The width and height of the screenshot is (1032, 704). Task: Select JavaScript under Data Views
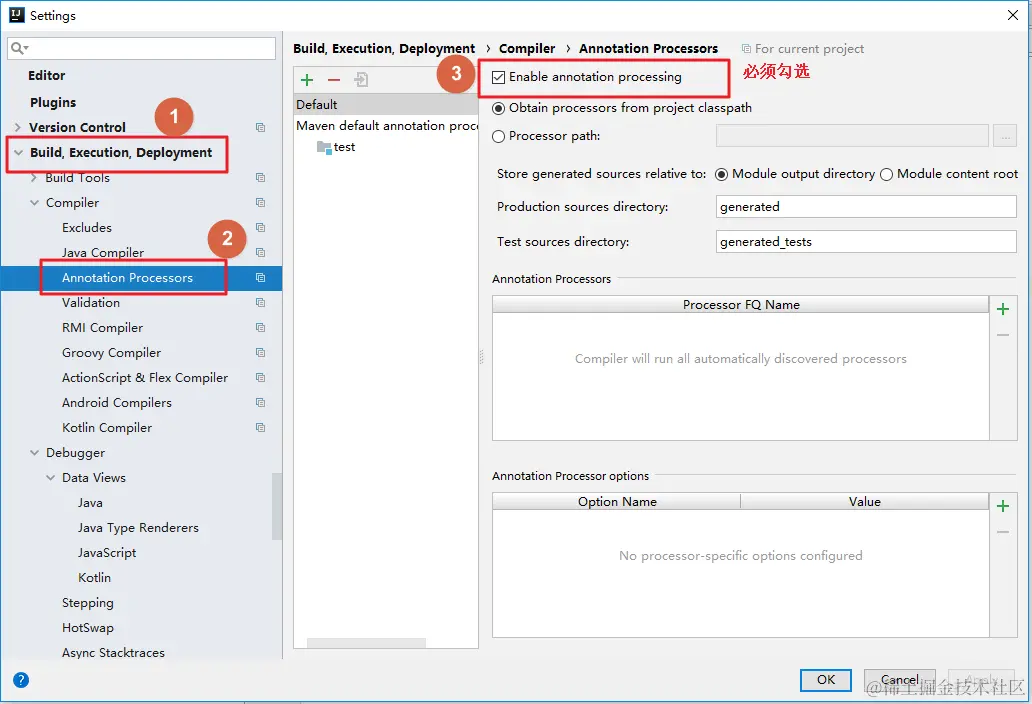(107, 553)
